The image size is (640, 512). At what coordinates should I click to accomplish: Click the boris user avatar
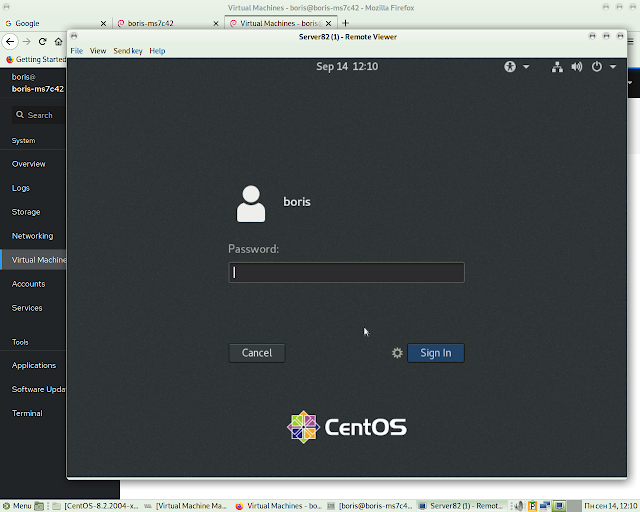point(251,204)
